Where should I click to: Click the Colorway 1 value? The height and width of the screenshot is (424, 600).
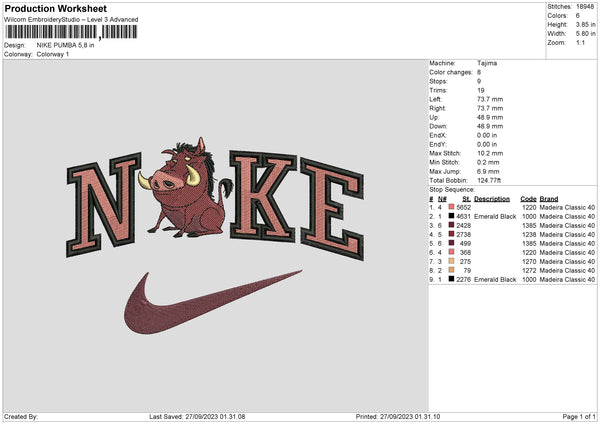pos(53,54)
